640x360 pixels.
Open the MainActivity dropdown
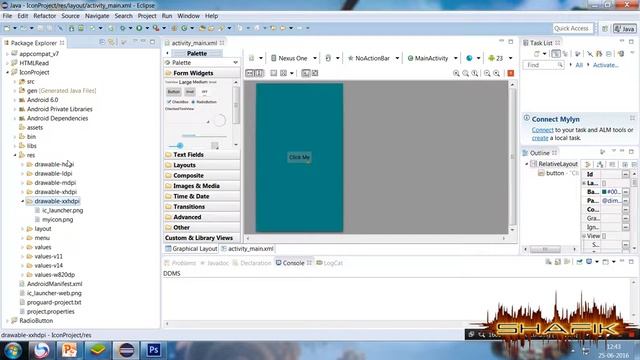[456, 58]
